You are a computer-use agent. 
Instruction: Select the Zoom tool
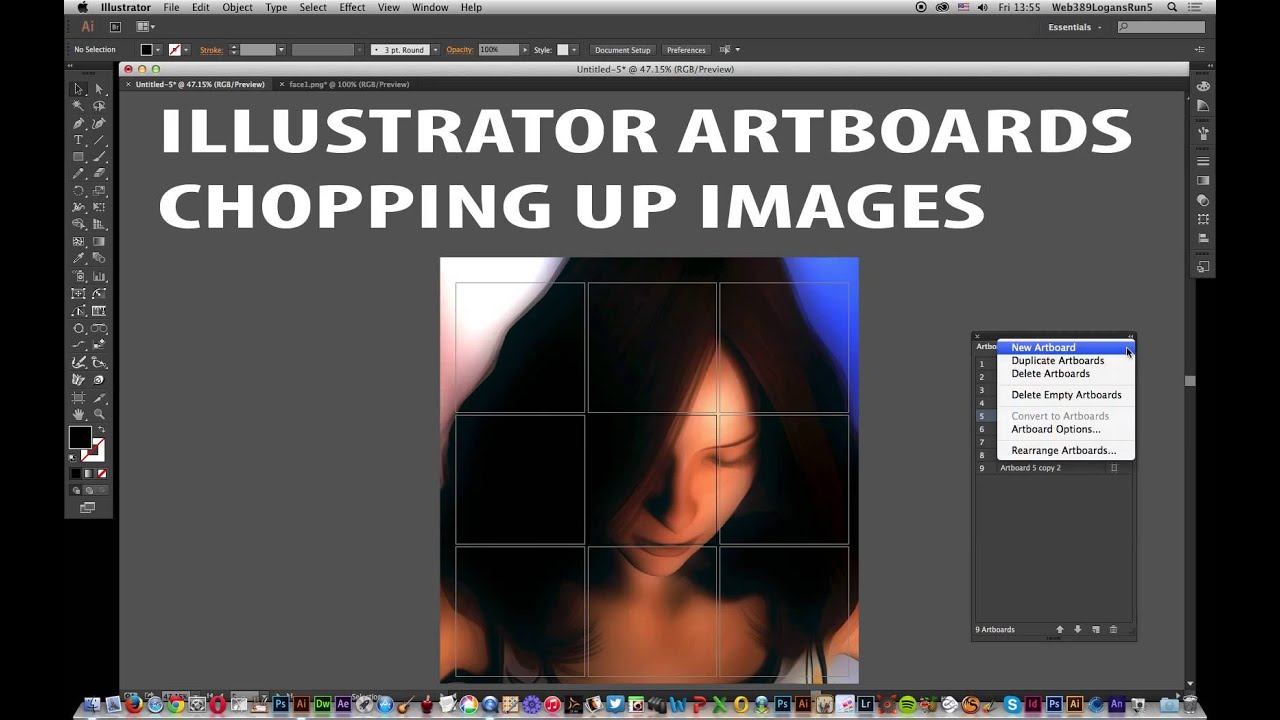pos(99,414)
